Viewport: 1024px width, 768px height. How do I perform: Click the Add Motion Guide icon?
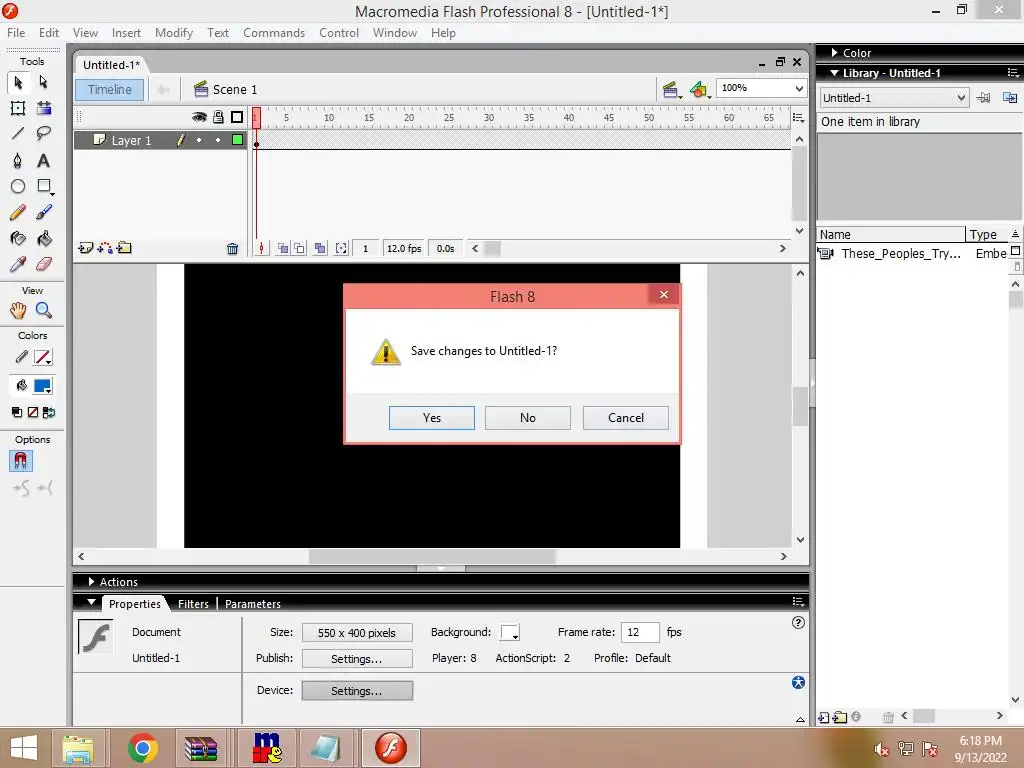[x=104, y=248]
